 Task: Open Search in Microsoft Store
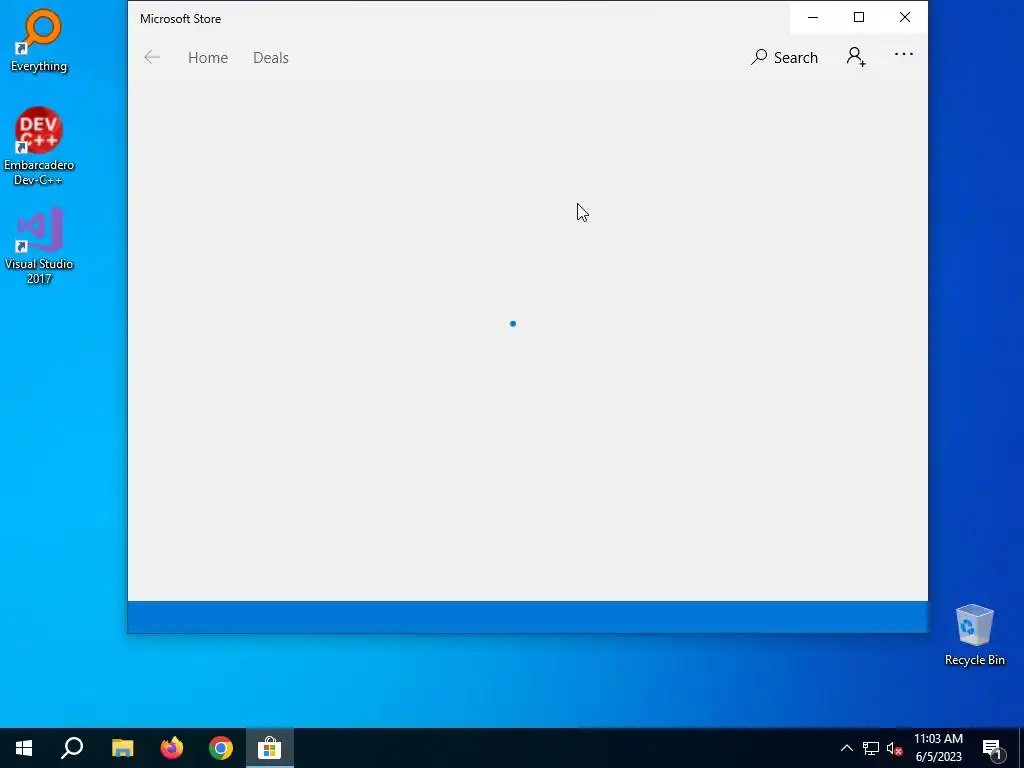coord(784,57)
